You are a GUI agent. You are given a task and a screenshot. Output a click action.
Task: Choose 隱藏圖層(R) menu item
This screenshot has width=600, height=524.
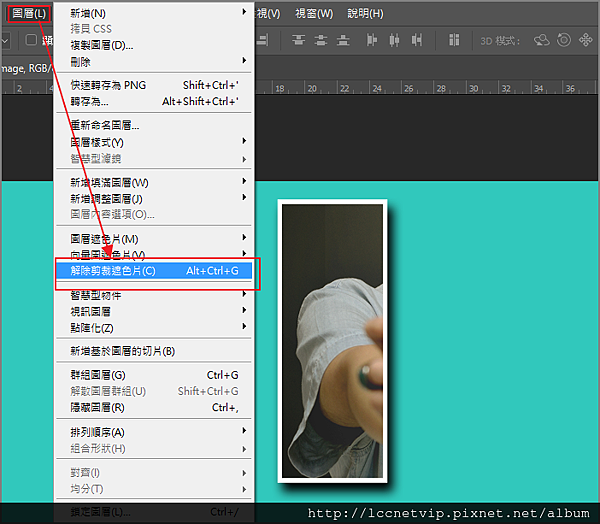click(x=153, y=408)
